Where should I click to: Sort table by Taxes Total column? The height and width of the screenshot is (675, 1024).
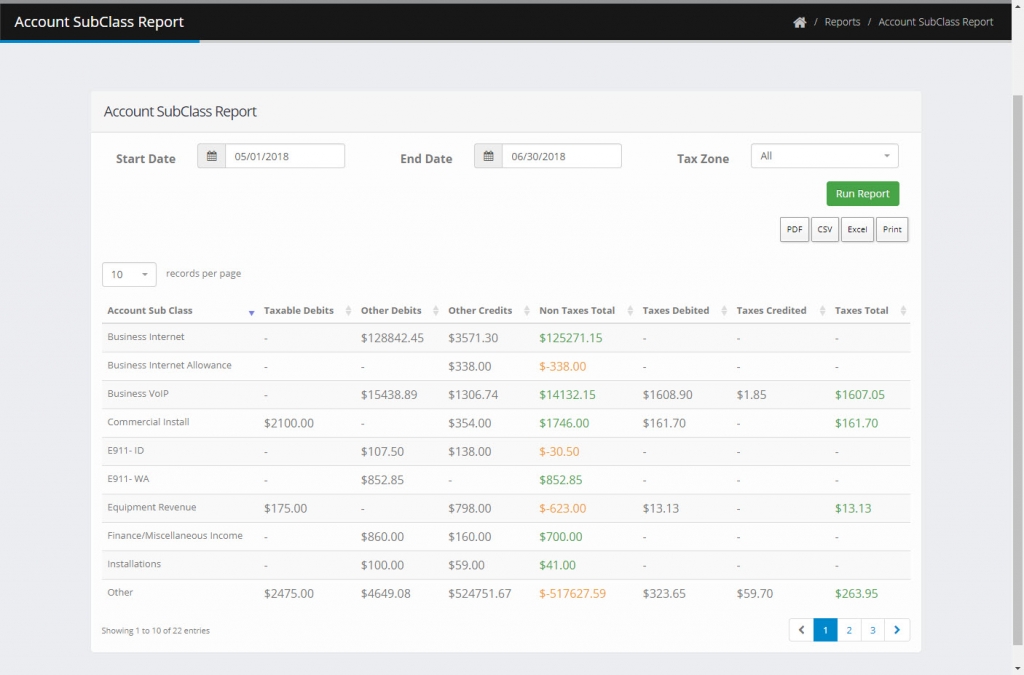click(x=861, y=311)
